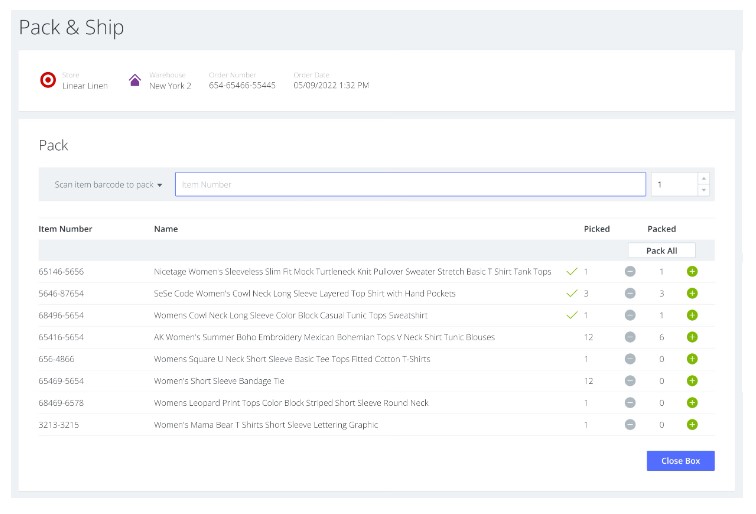Click the minus icon for item 5646-87654
This screenshot has width=756, height=514.
[630, 294]
